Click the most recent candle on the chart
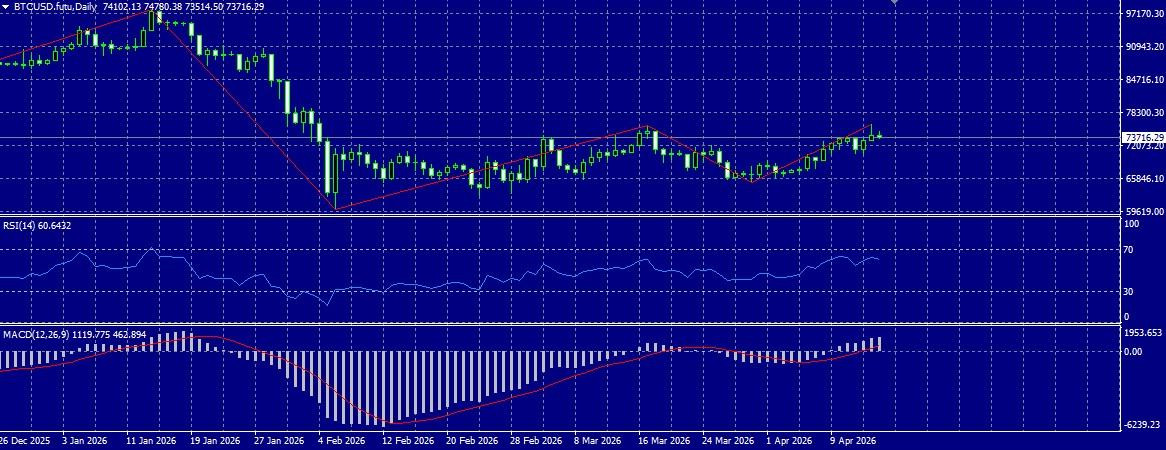1166x450 pixels. 880,135
